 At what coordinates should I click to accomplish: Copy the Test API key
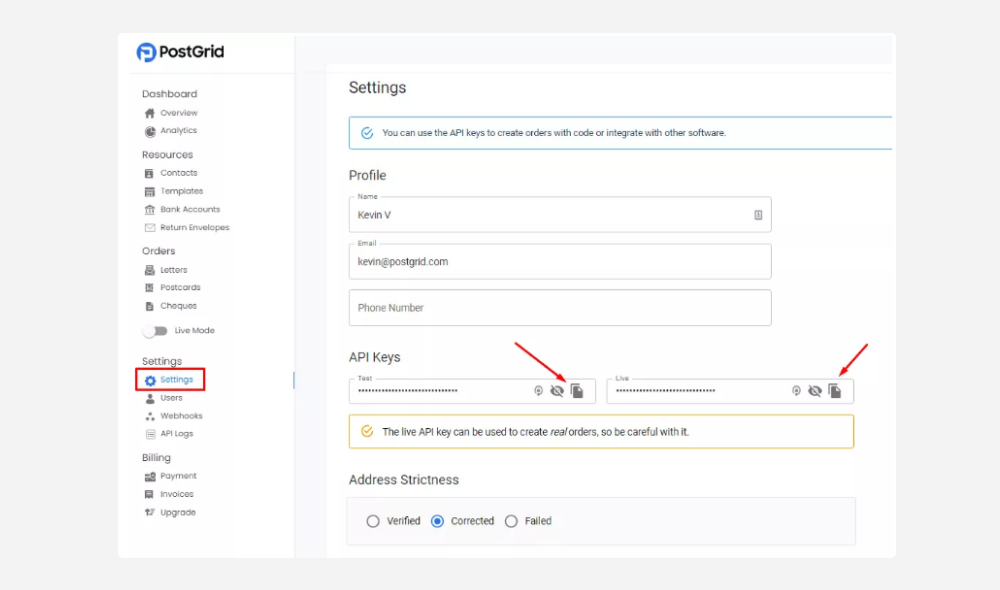577,391
